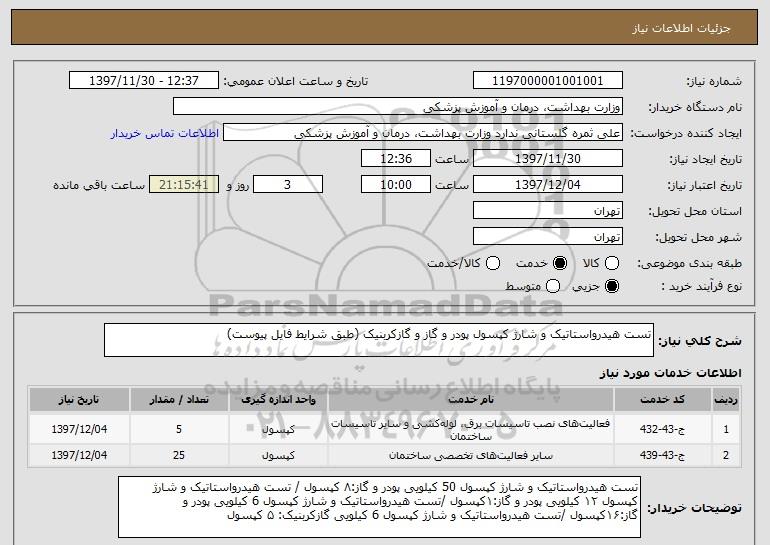Click the نوع فرآیند خرید label

pos(701,286)
